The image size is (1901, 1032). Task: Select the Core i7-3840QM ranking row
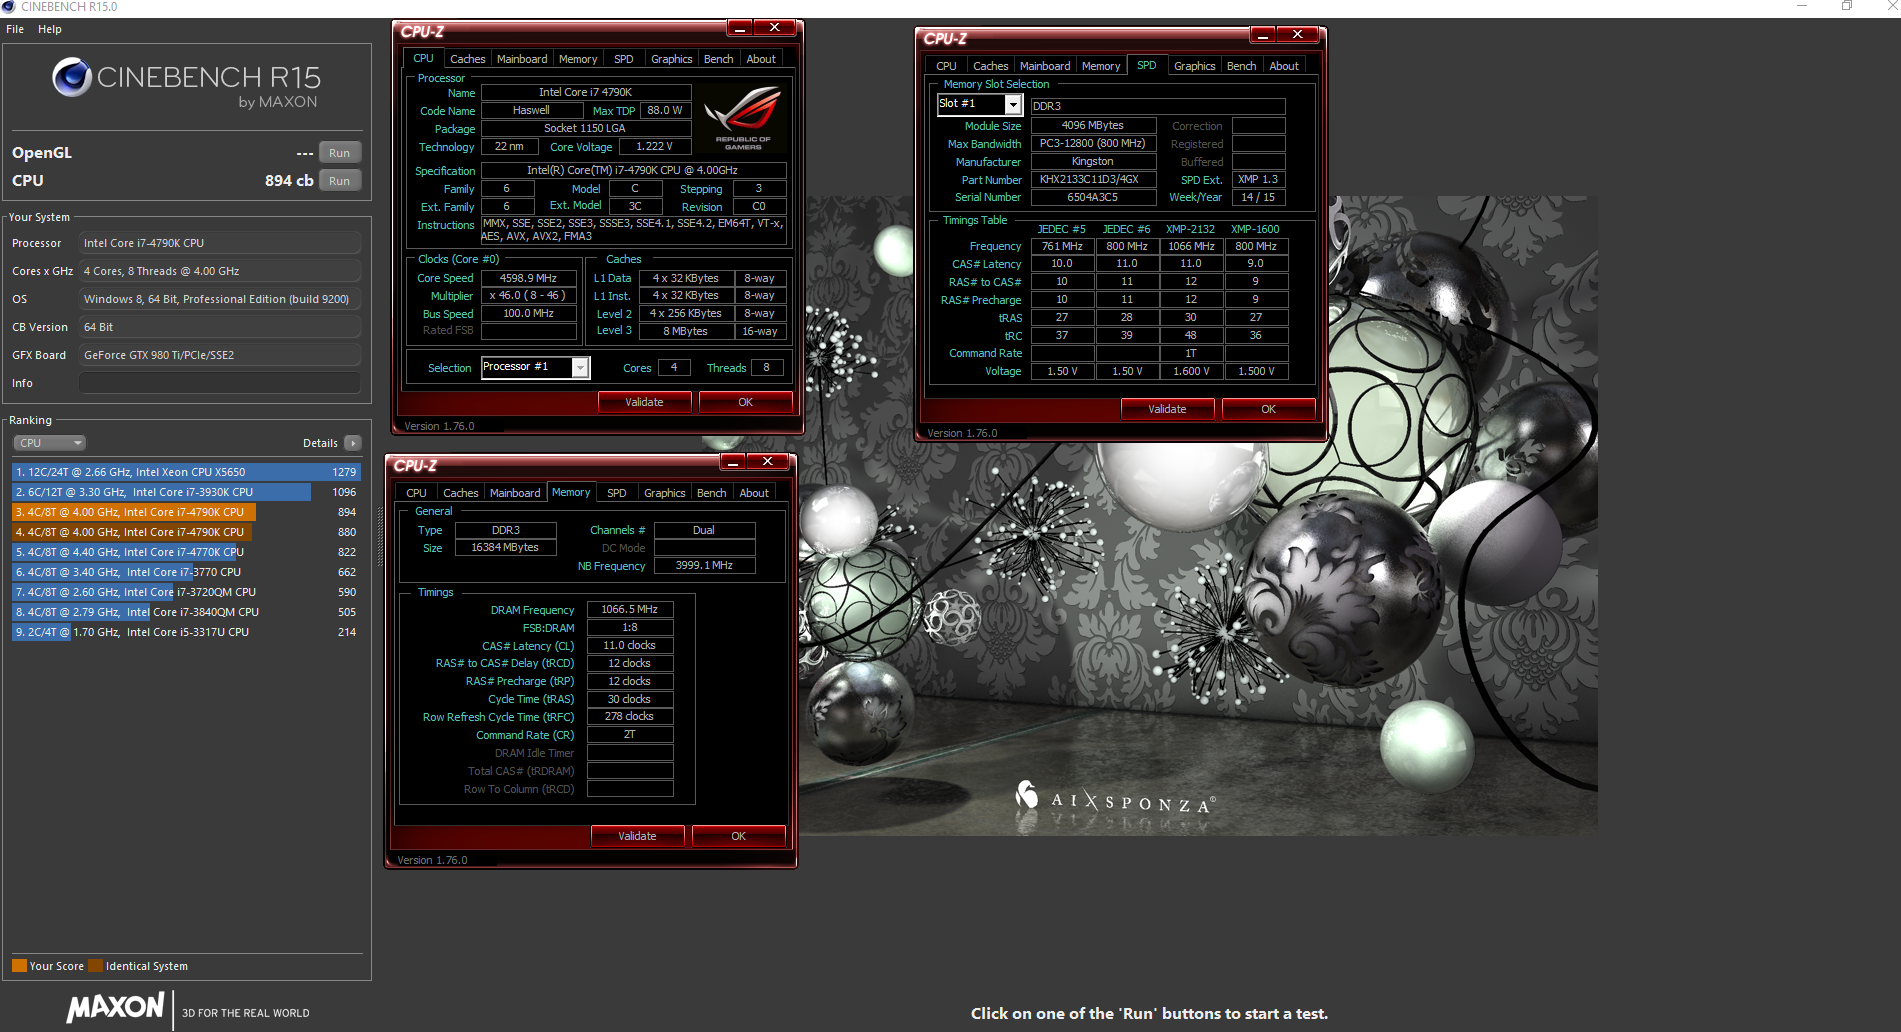pyautogui.click(x=186, y=612)
